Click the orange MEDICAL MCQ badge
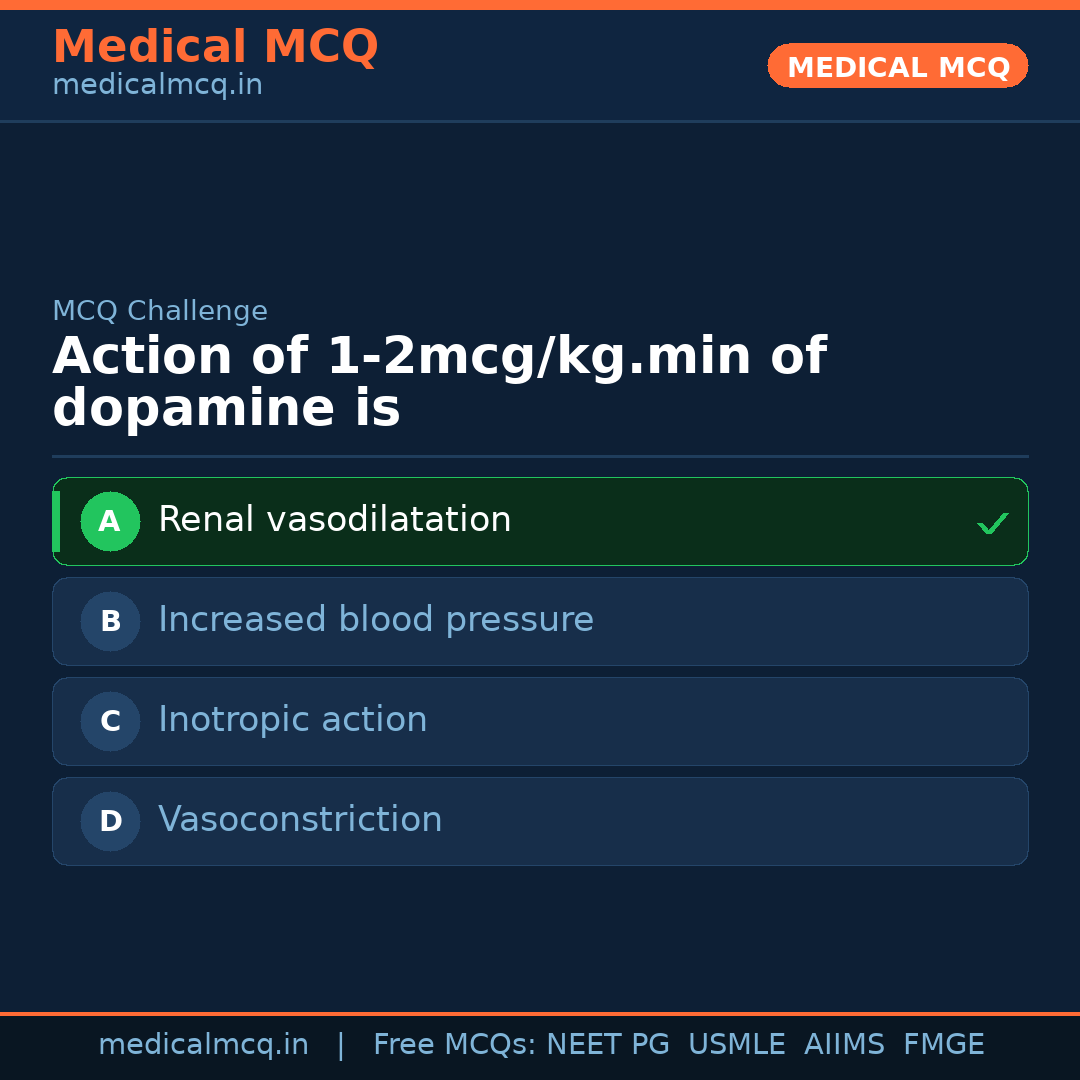The width and height of the screenshot is (1080, 1080). pos(897,66)
